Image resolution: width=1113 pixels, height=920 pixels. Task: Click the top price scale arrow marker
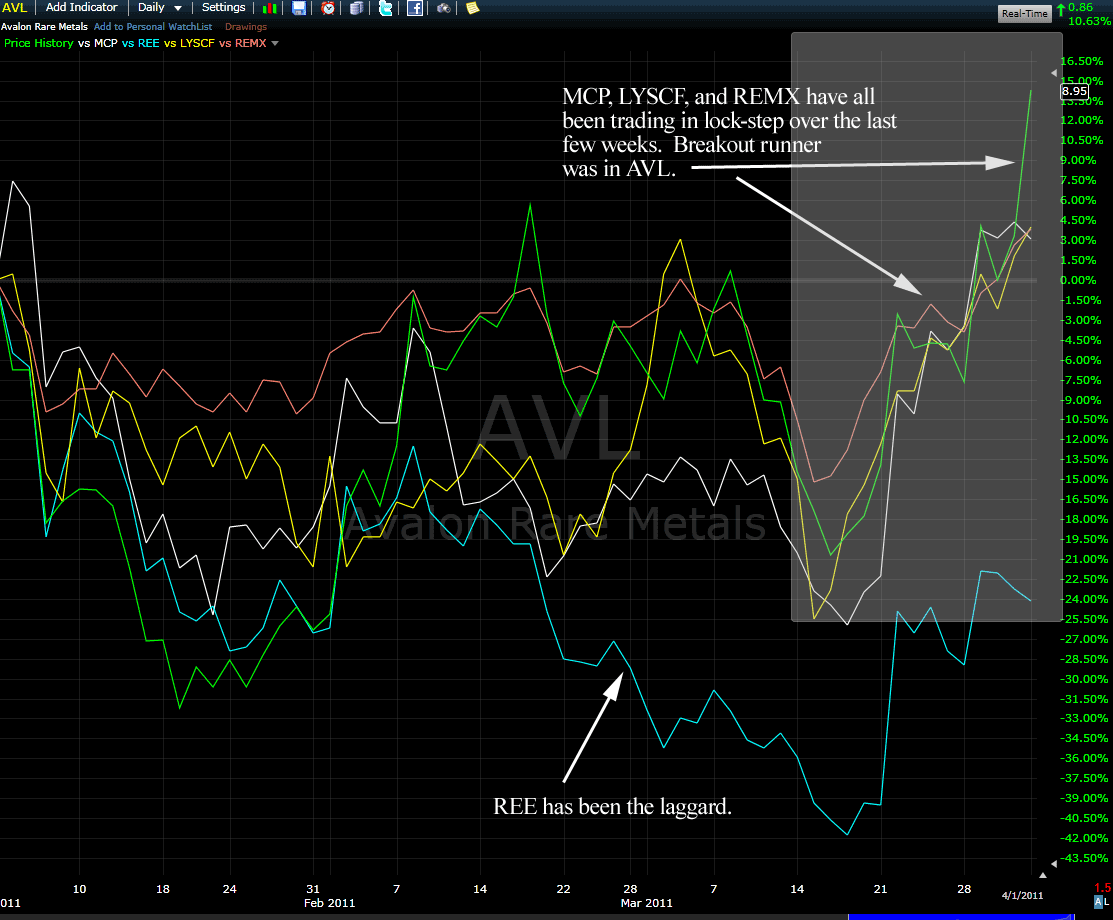tap(1054, 73)
